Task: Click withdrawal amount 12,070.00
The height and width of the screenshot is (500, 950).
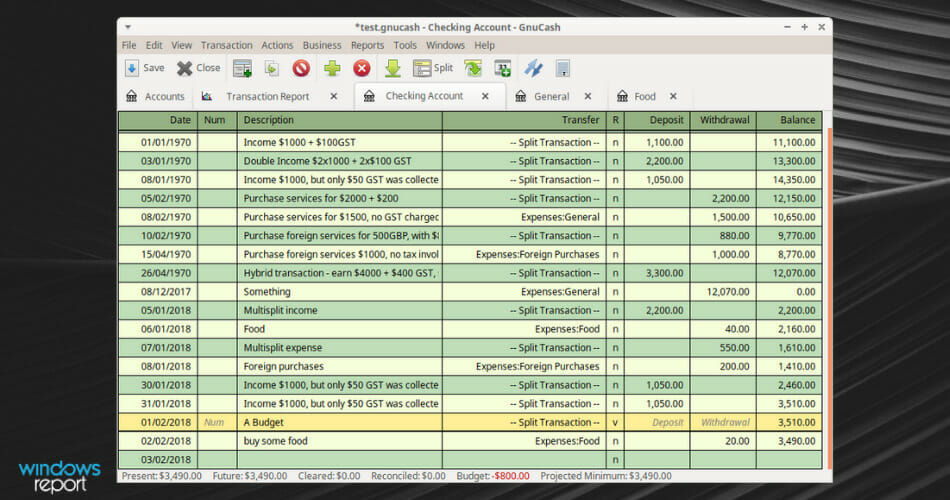Action: click(x=728, y=292)
